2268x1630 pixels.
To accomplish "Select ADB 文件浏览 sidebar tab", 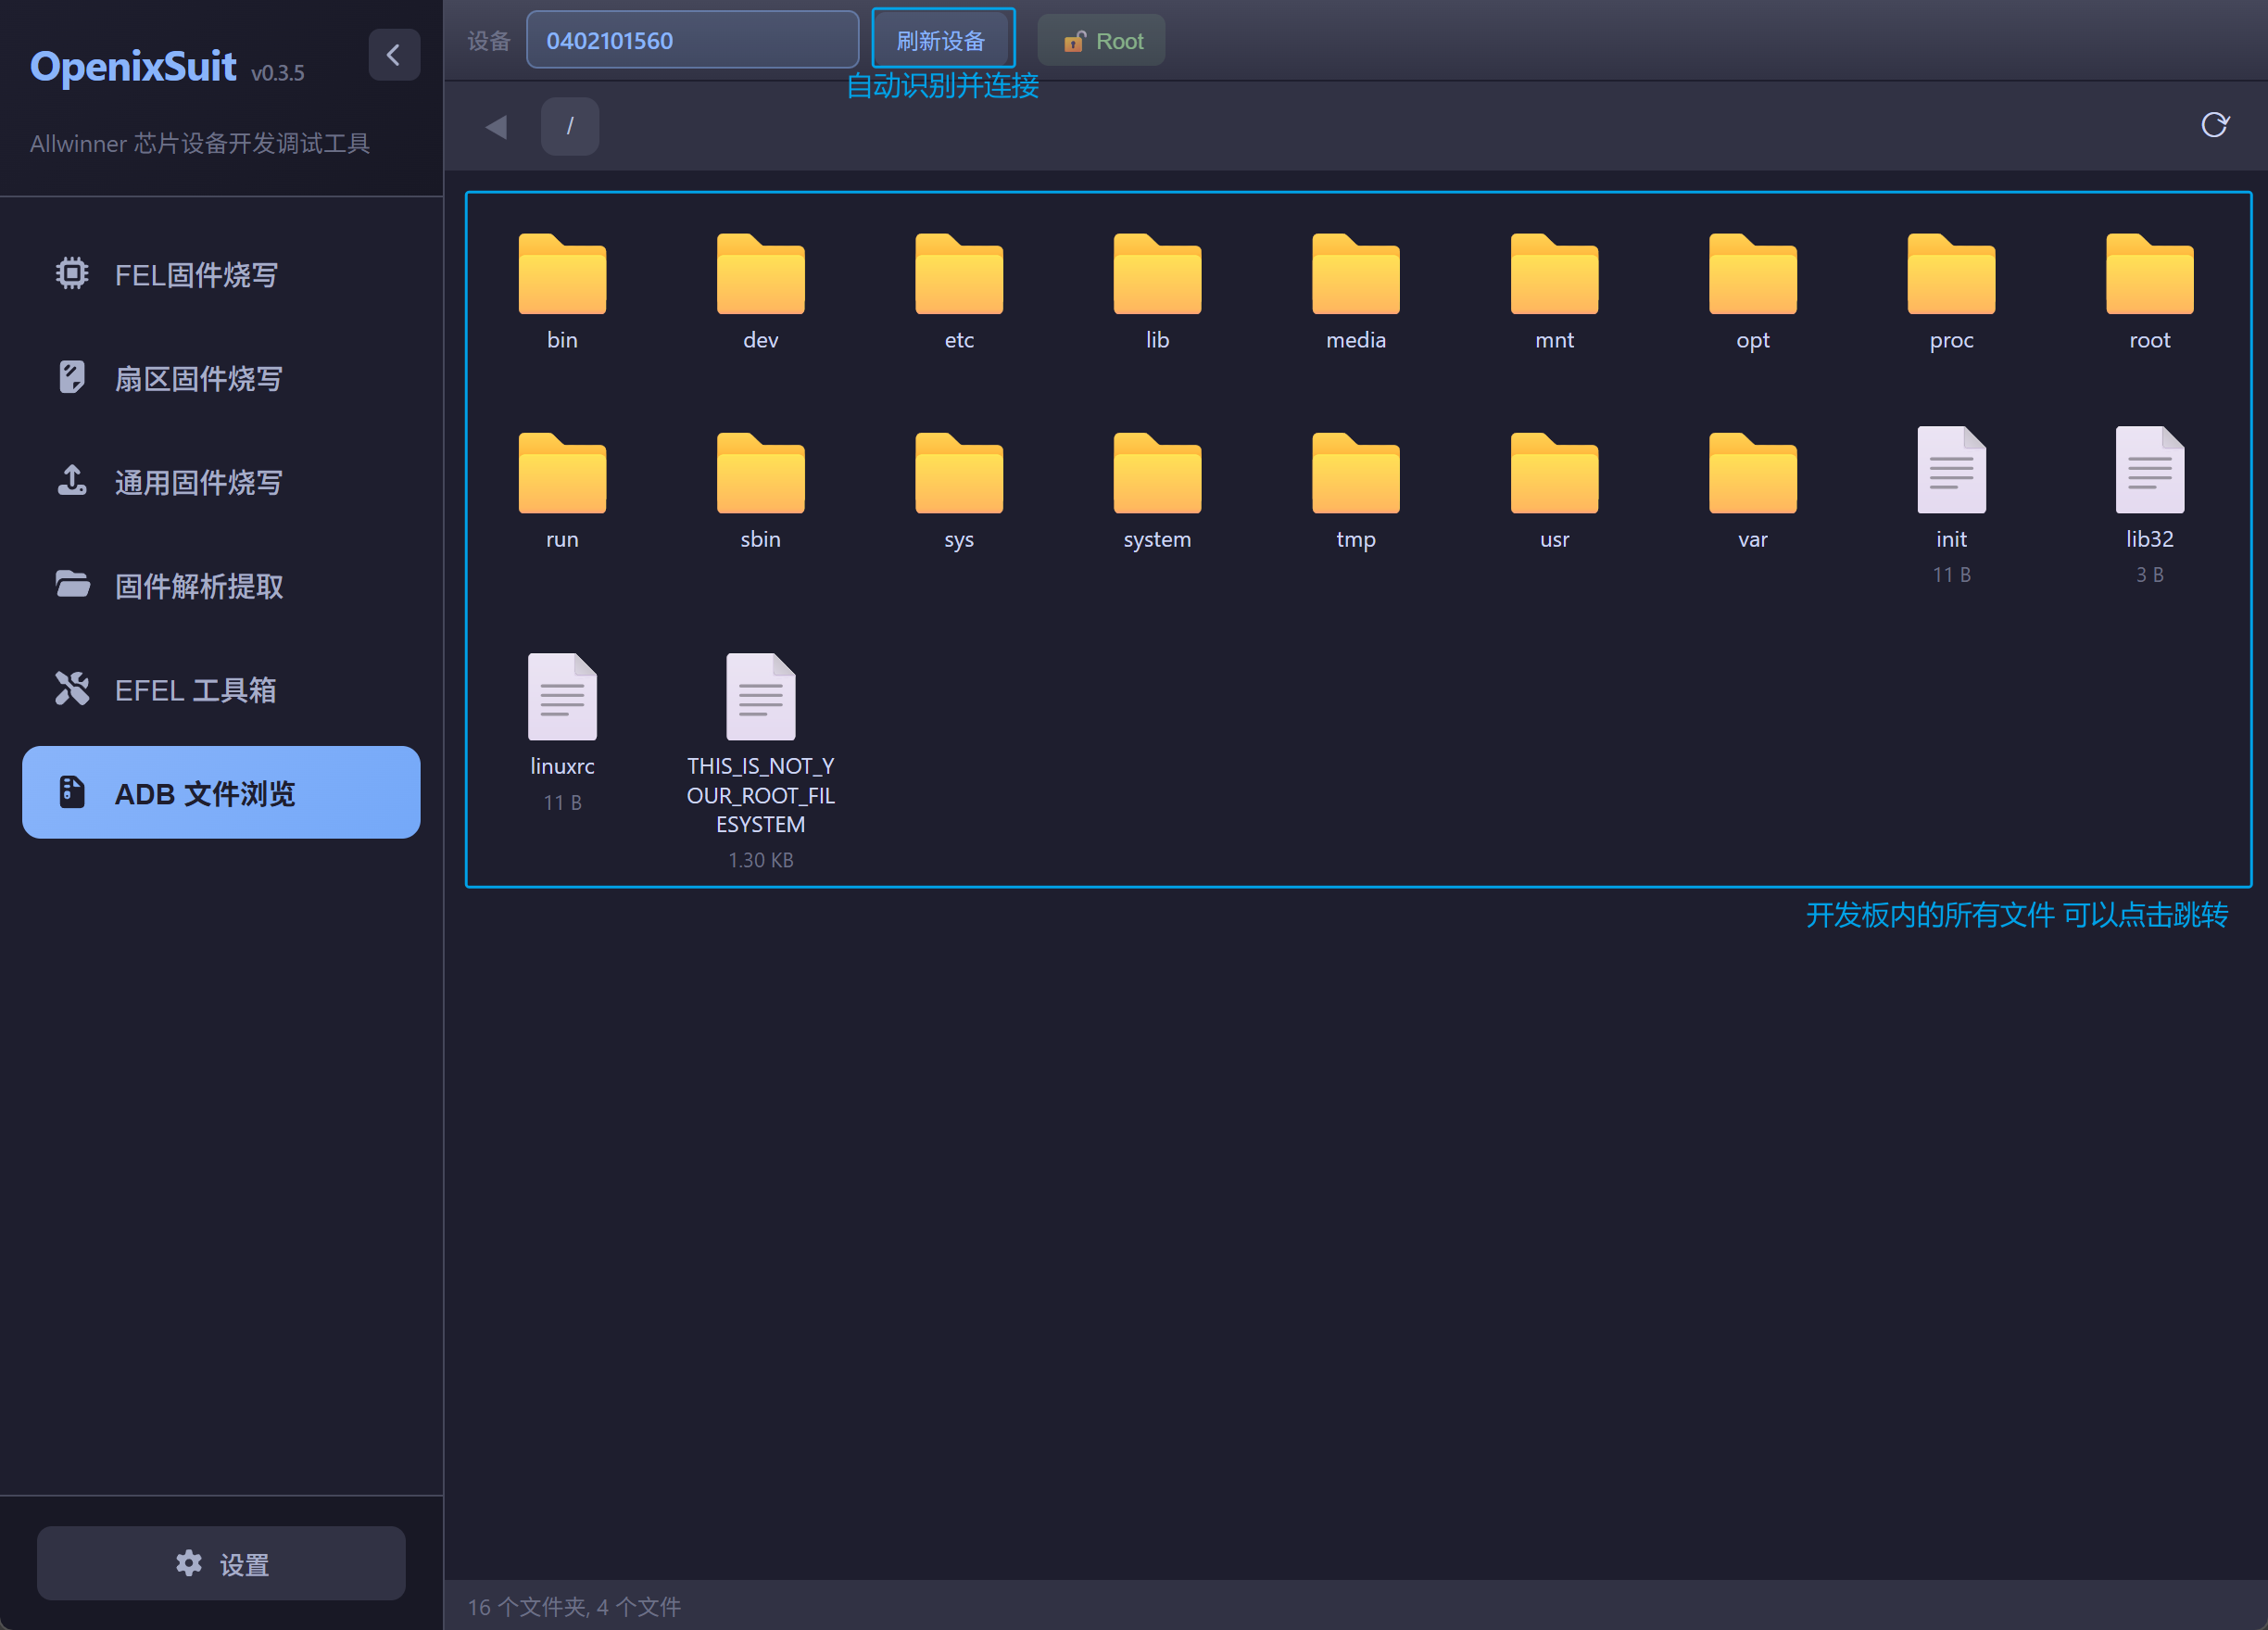I will [221, 792].
